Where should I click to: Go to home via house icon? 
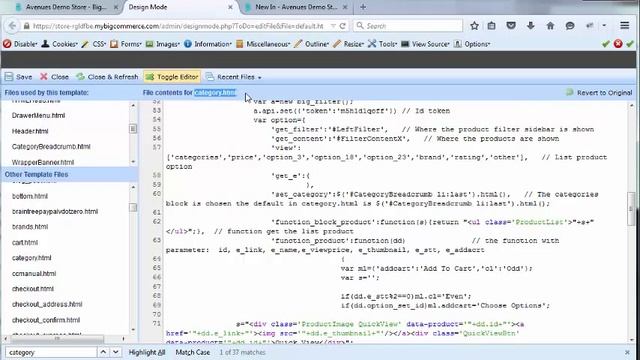click(550, 26)
